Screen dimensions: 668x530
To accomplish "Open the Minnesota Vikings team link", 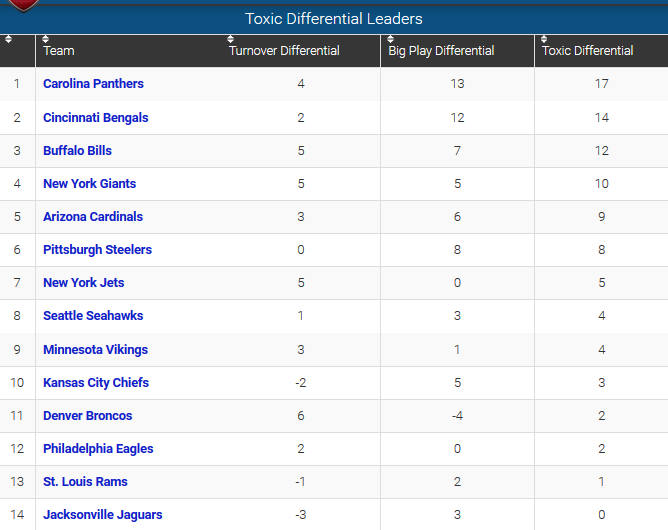I will pos(95,350).
